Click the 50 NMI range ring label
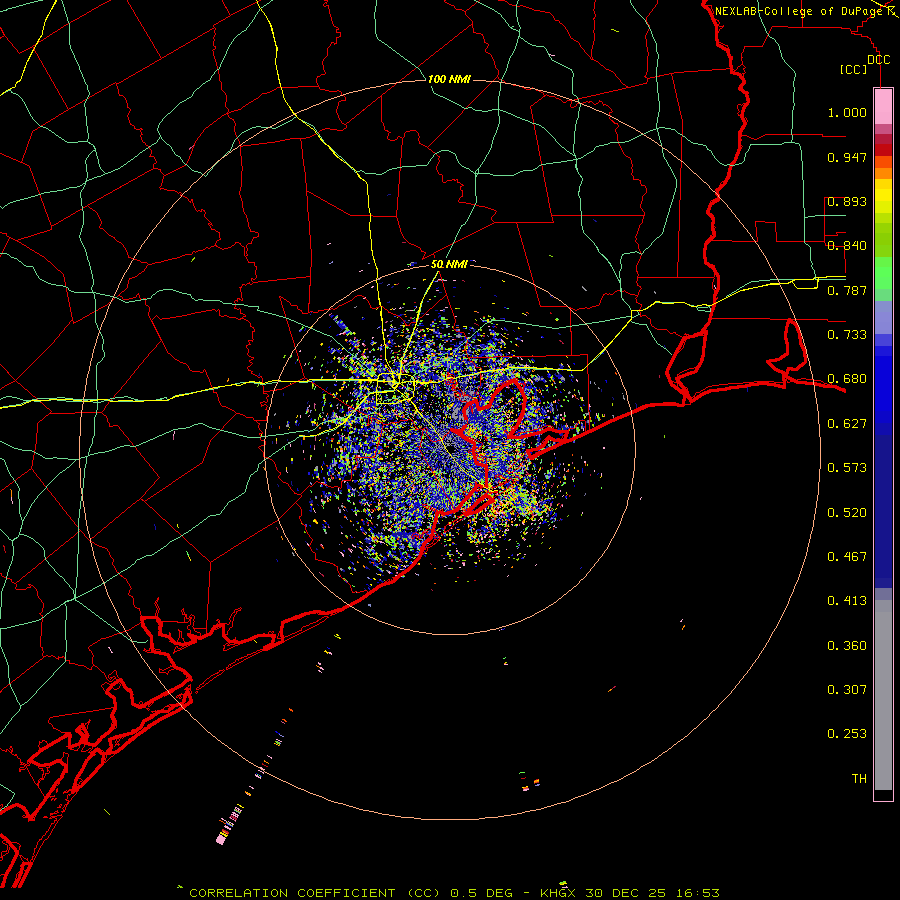This screenshot has height=900, width=900. [449, 264]
